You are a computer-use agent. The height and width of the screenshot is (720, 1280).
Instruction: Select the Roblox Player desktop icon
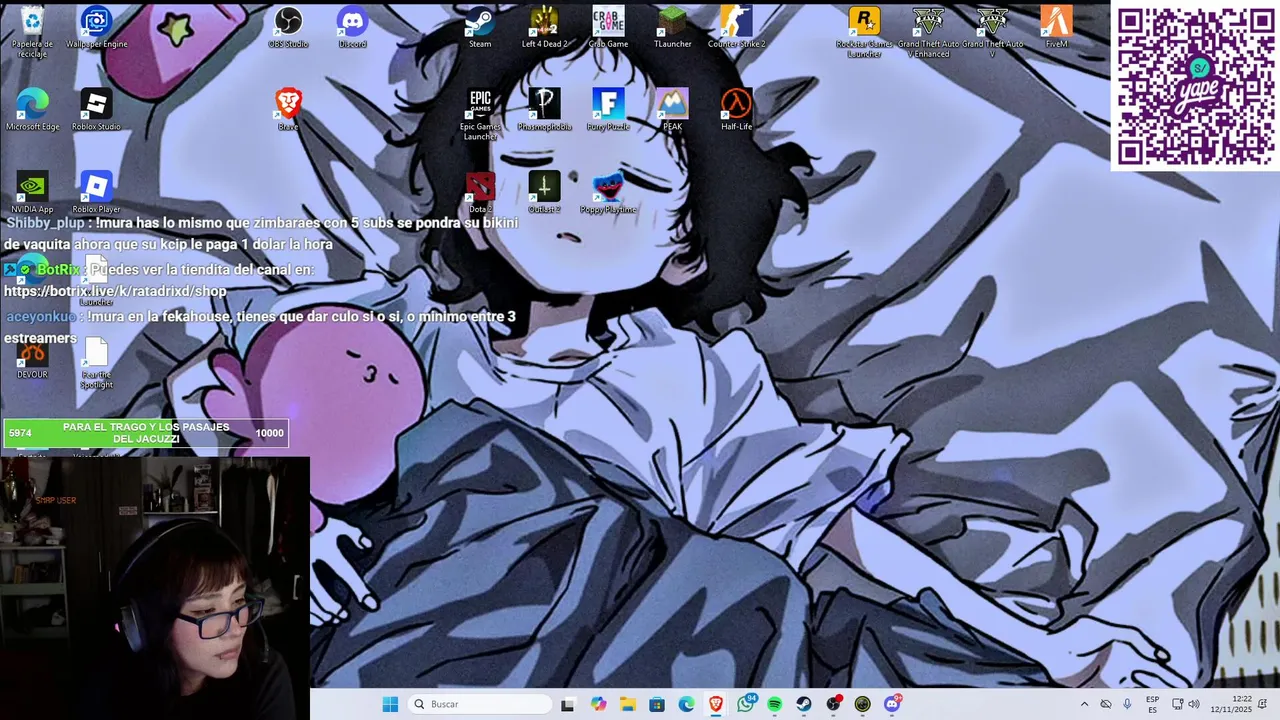point(96,192)
